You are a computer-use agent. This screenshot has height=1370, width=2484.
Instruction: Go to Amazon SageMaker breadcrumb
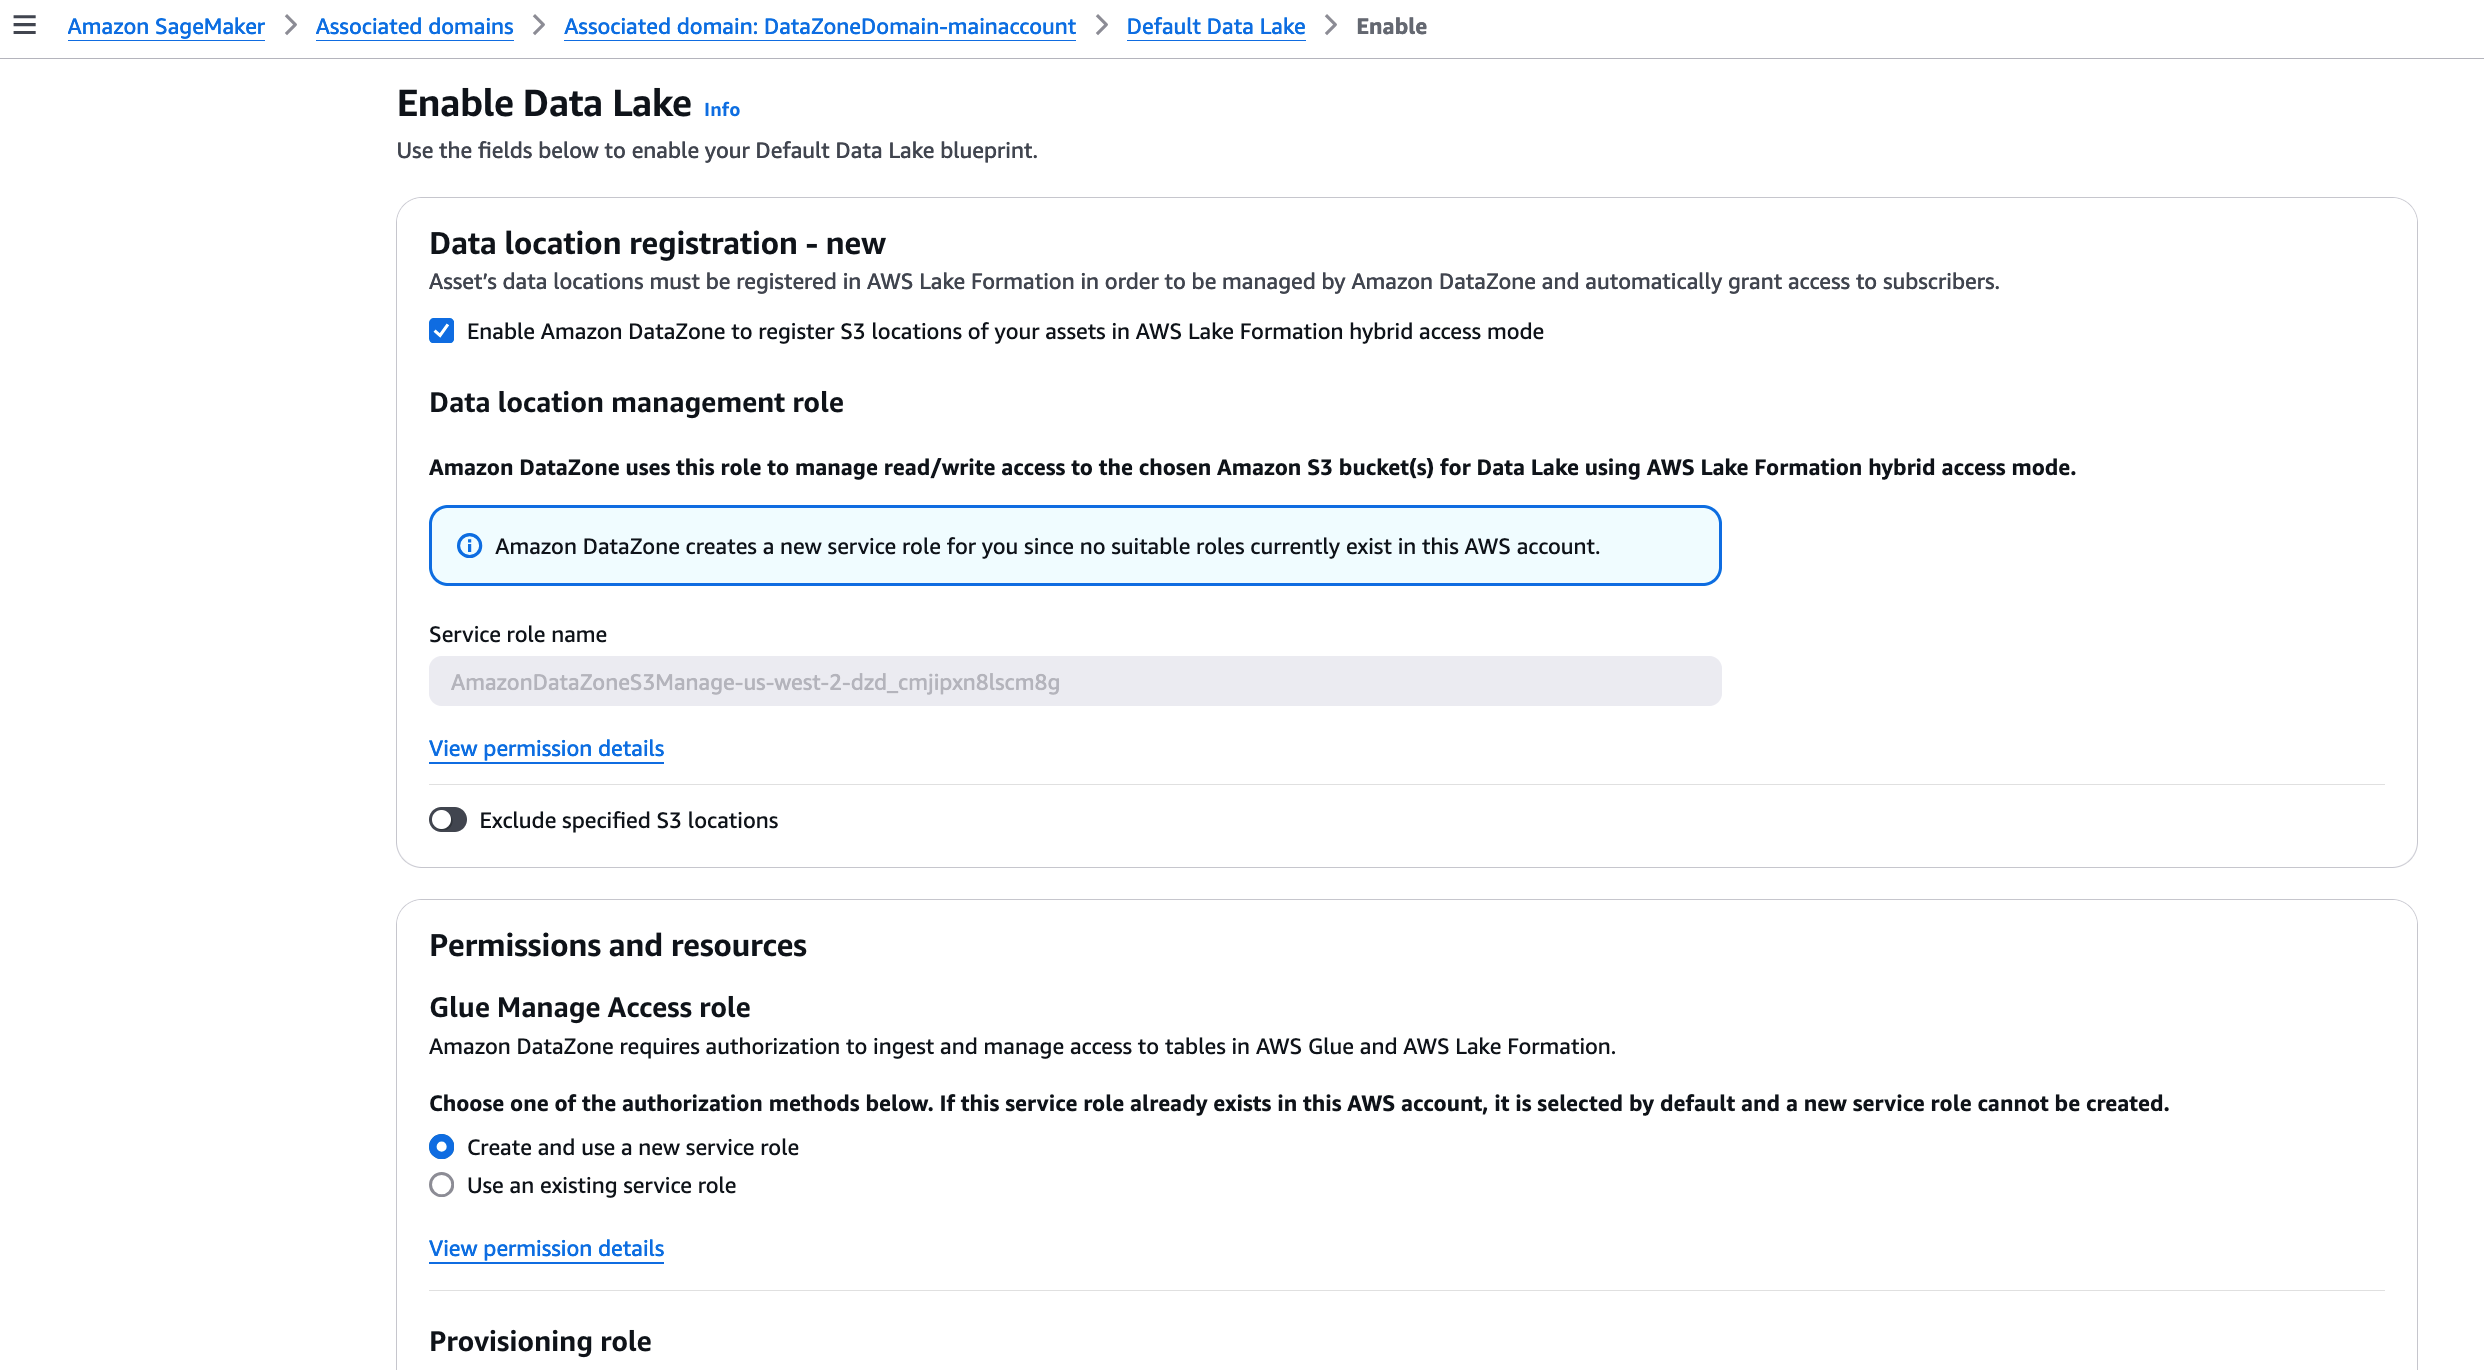166,27
